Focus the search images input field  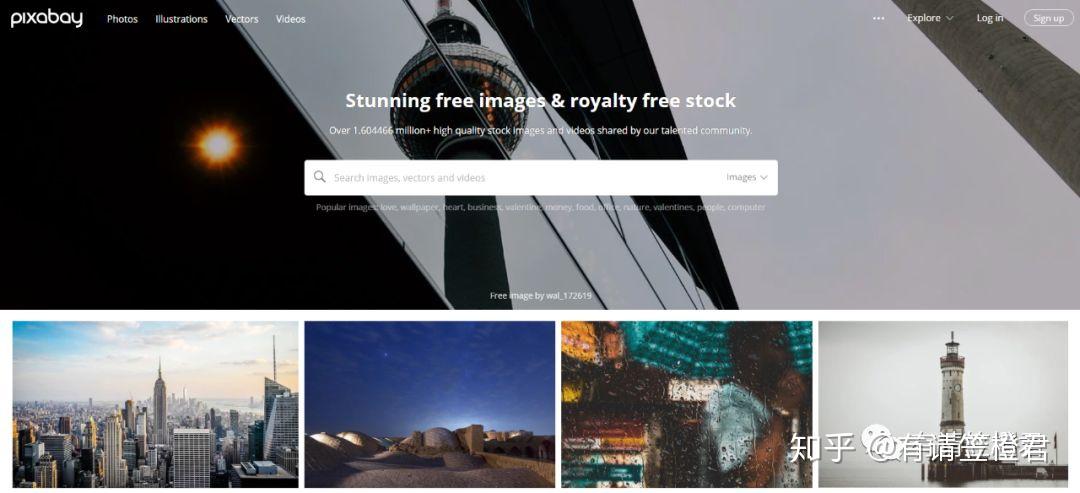523,178
